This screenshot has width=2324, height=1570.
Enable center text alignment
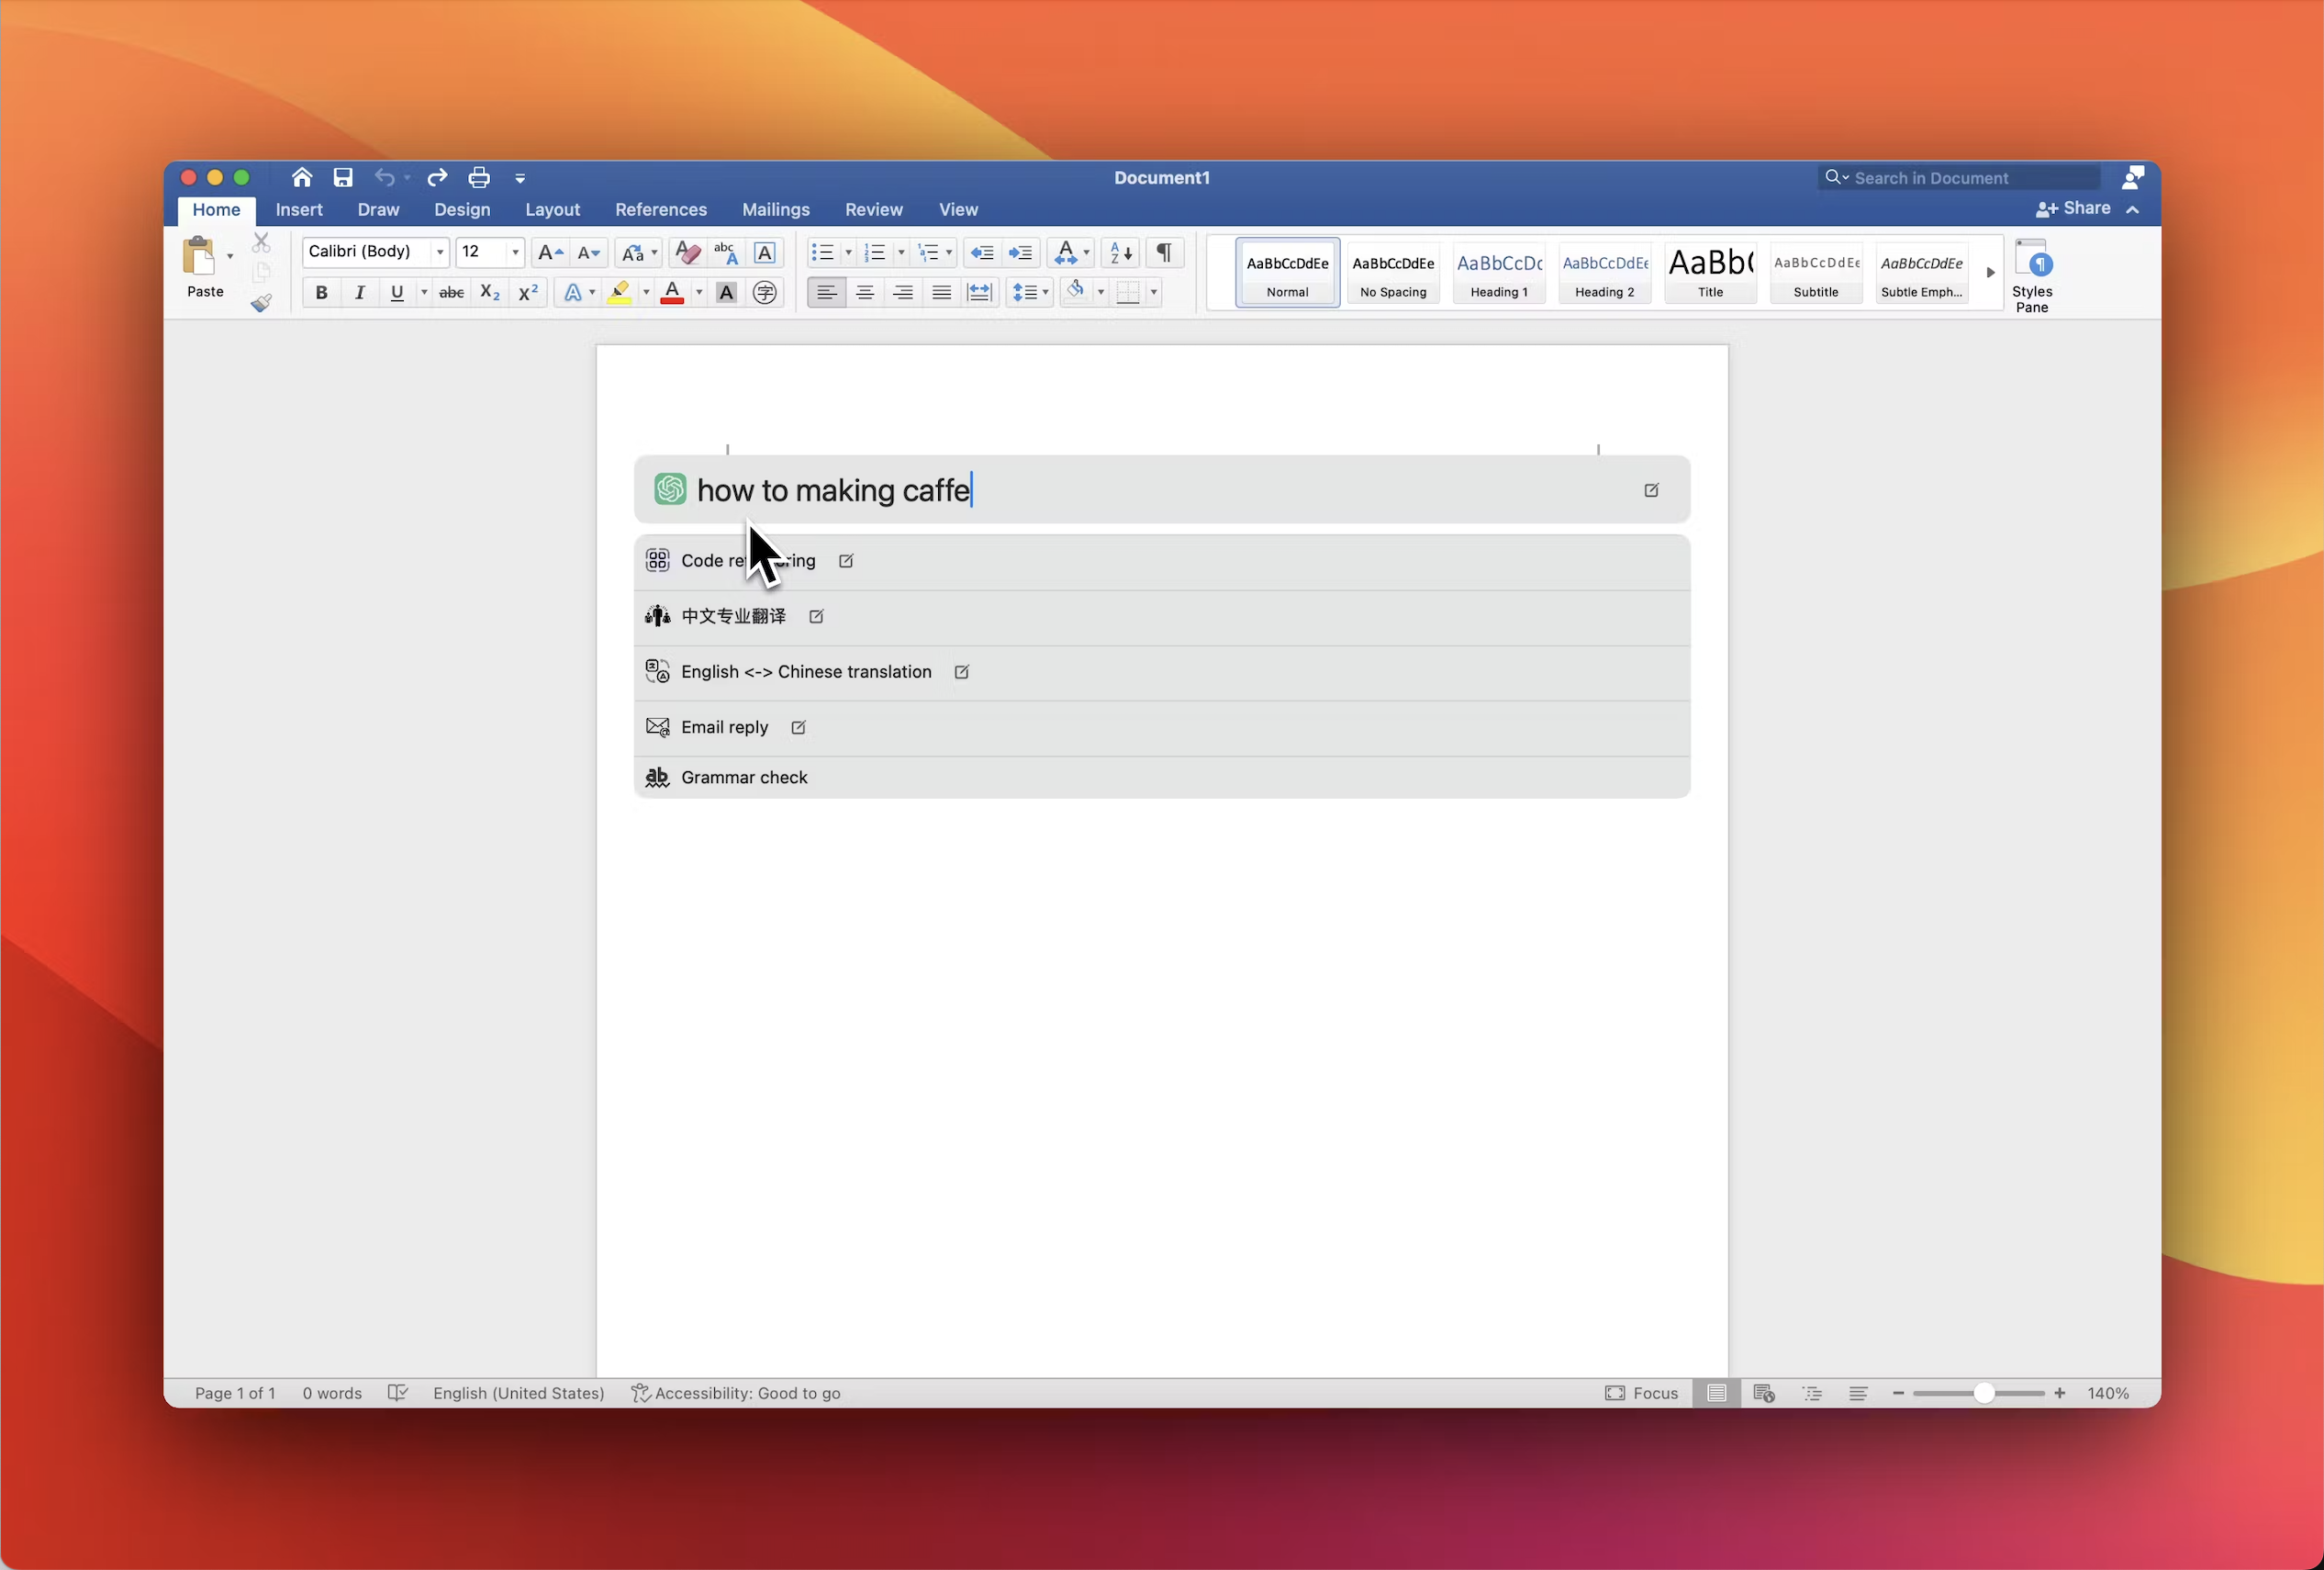pos(864,293)
